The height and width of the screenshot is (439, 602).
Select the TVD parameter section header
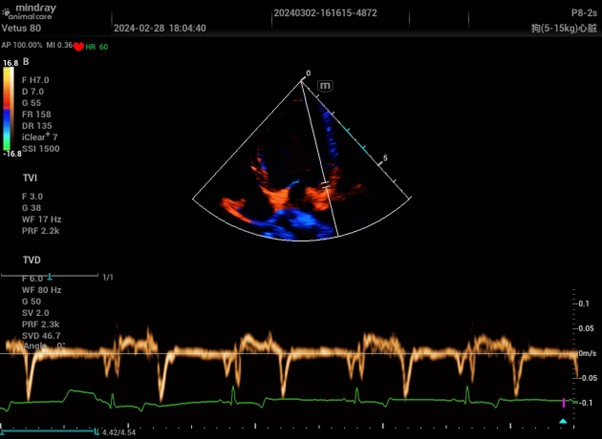pos(31,259)
